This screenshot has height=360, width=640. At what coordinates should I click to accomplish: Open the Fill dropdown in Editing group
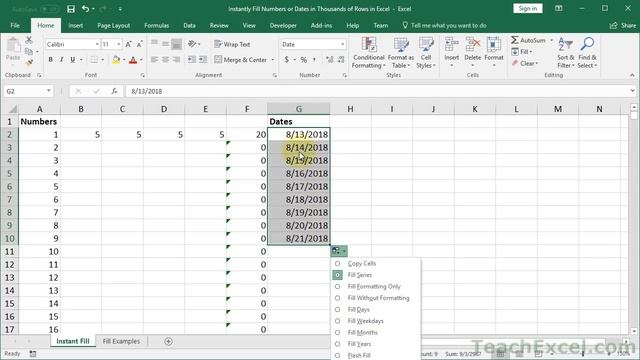tap(522, 52)
